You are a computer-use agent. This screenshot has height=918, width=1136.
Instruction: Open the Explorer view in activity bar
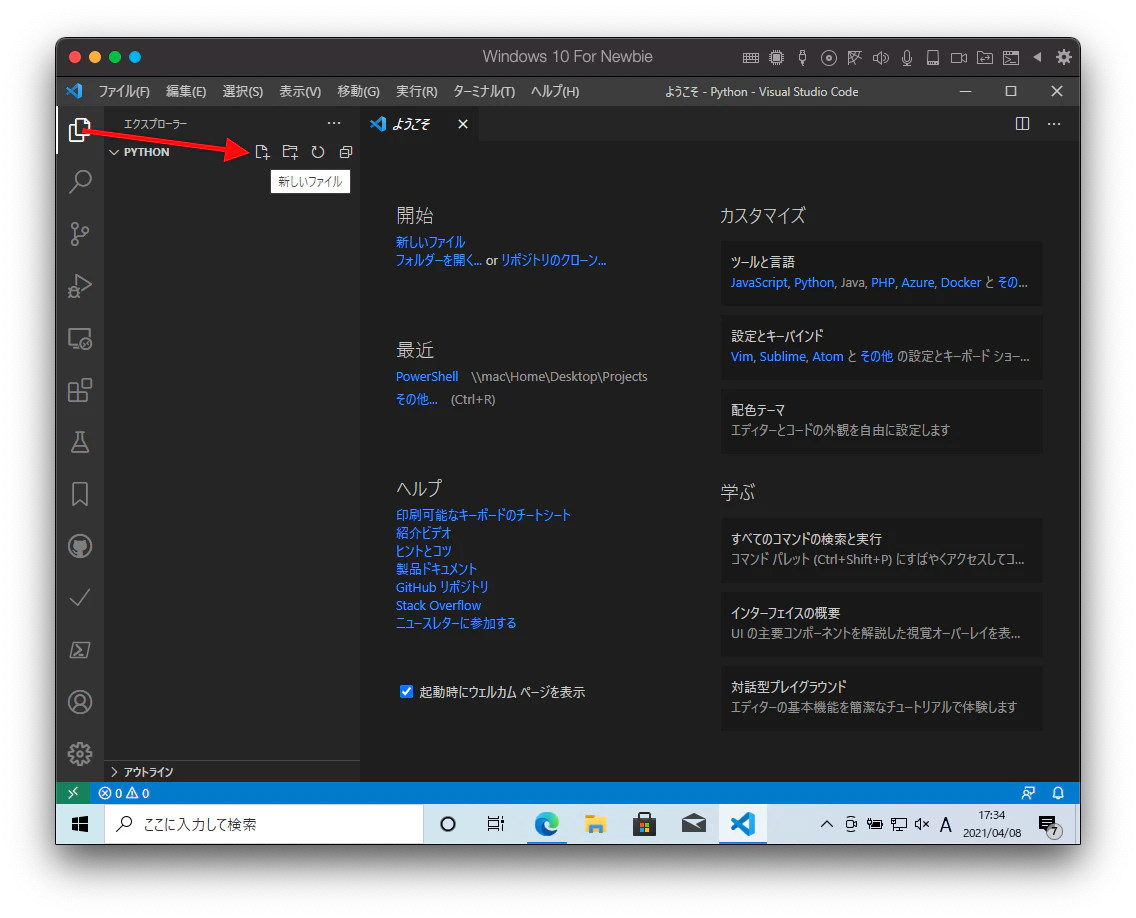pos(80,130)
